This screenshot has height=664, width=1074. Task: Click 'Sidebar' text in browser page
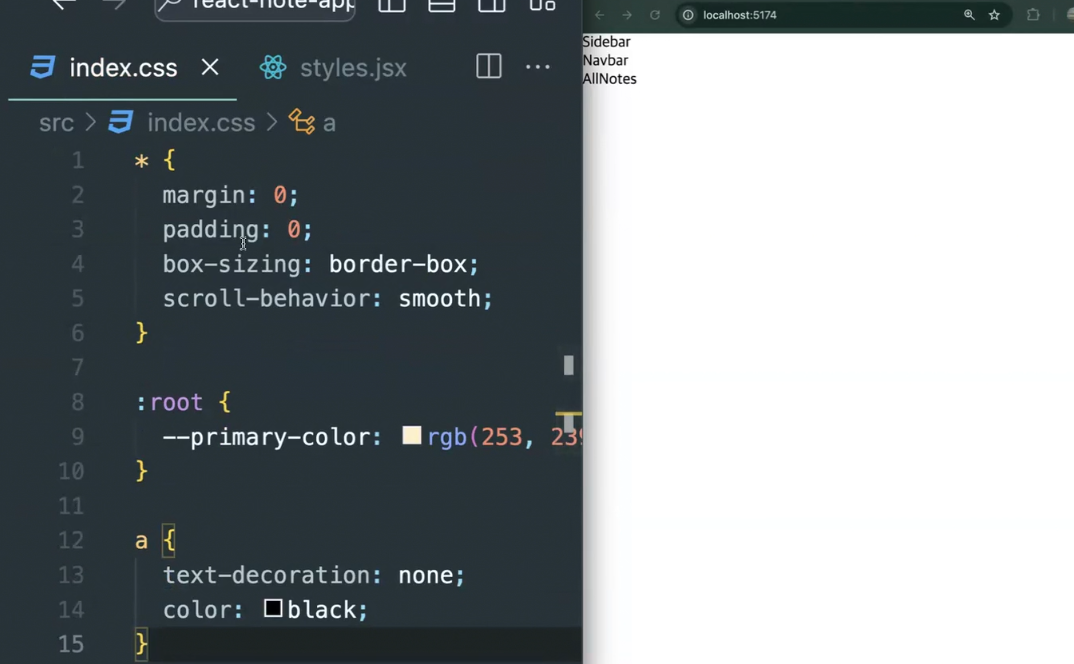pos(606,42)
